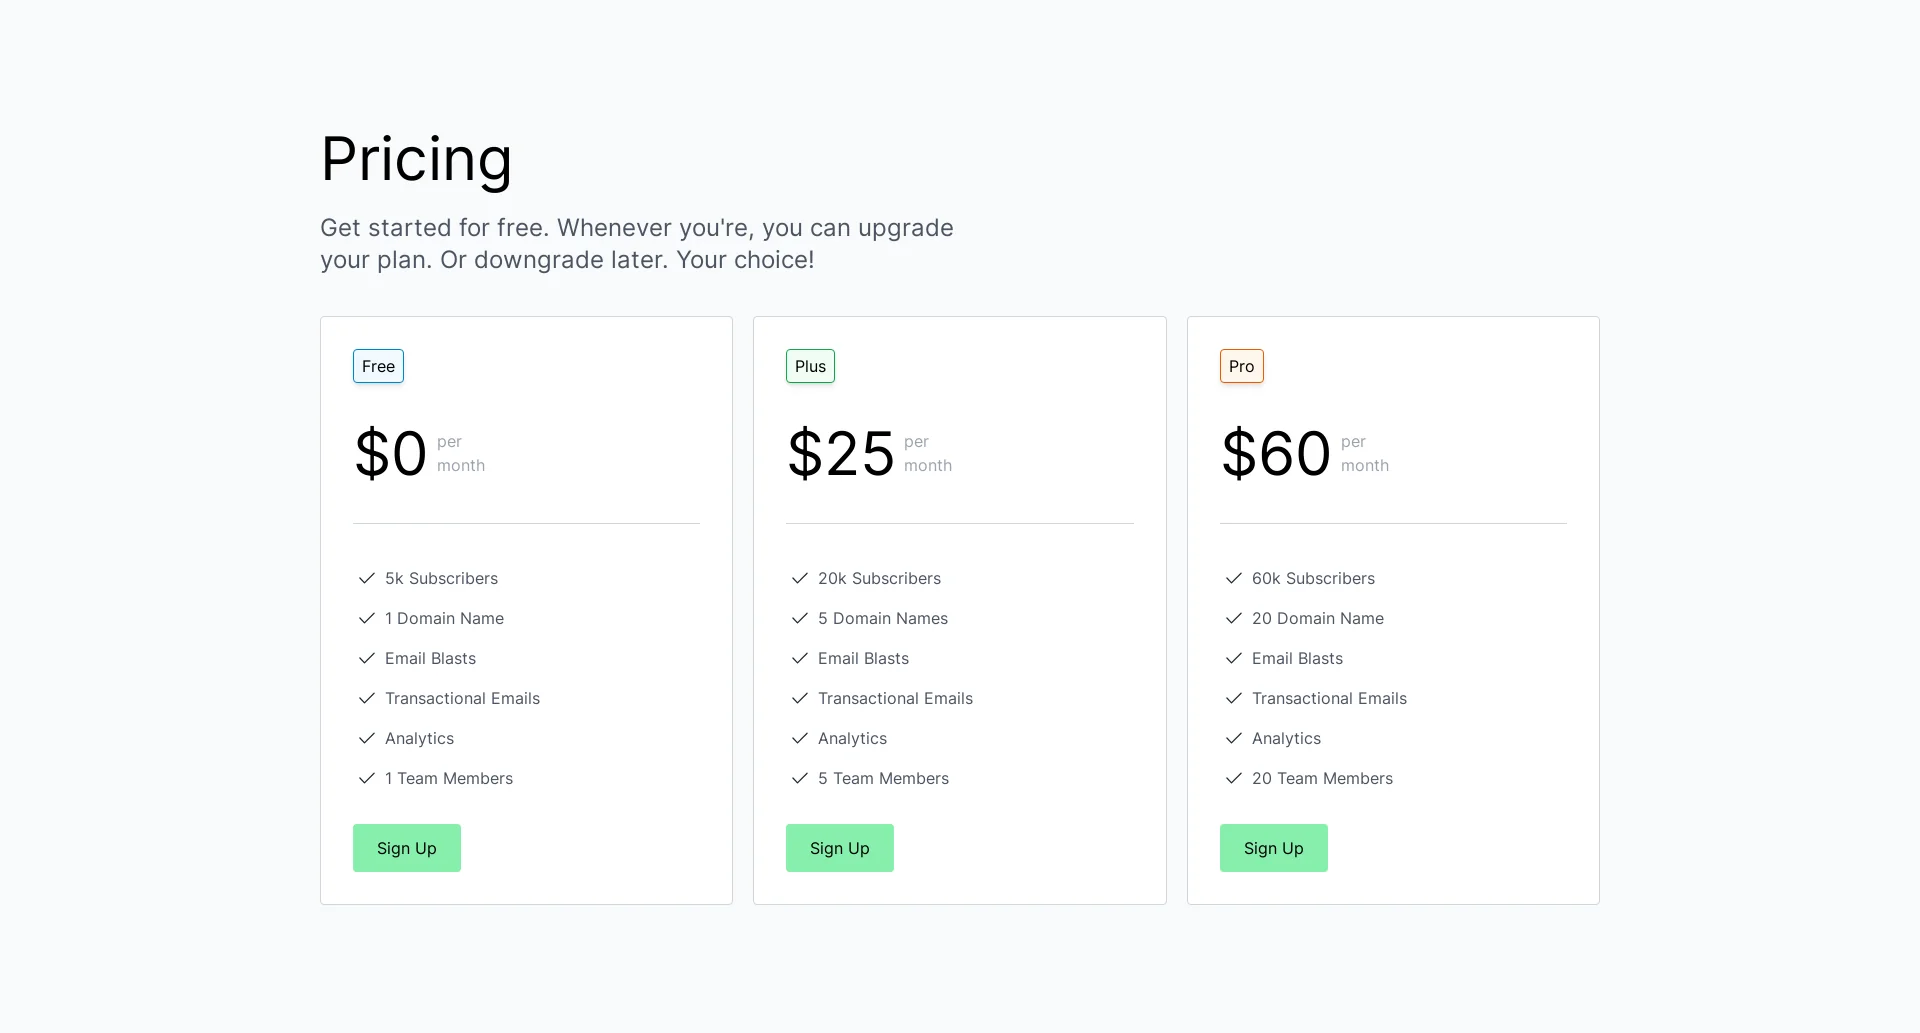Screen dimensions: 1920x1033
Task: Click checkmark beside Free plan Email Blasts
Action: (367, 658)
